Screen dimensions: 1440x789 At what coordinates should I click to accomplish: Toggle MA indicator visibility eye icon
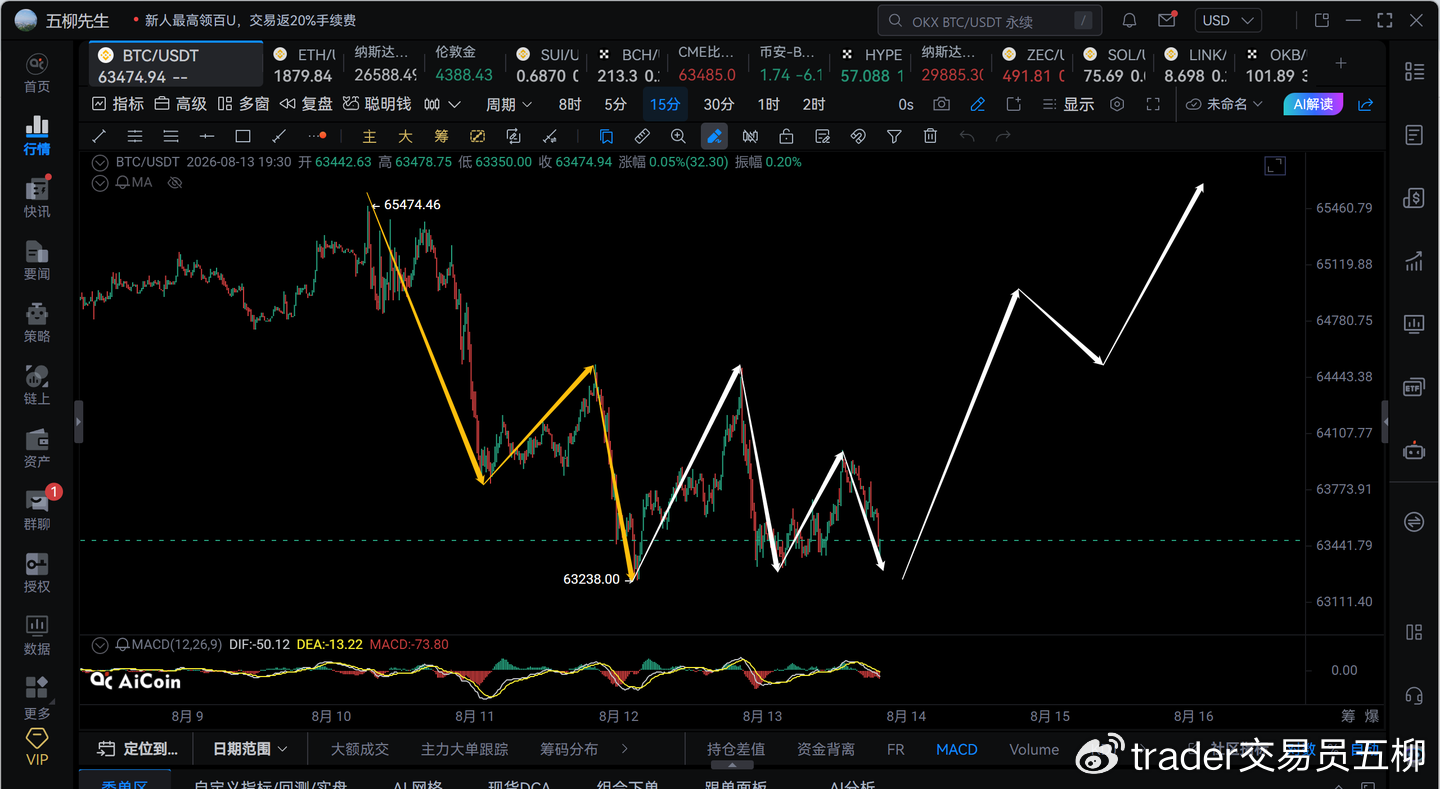pos(175,182)
